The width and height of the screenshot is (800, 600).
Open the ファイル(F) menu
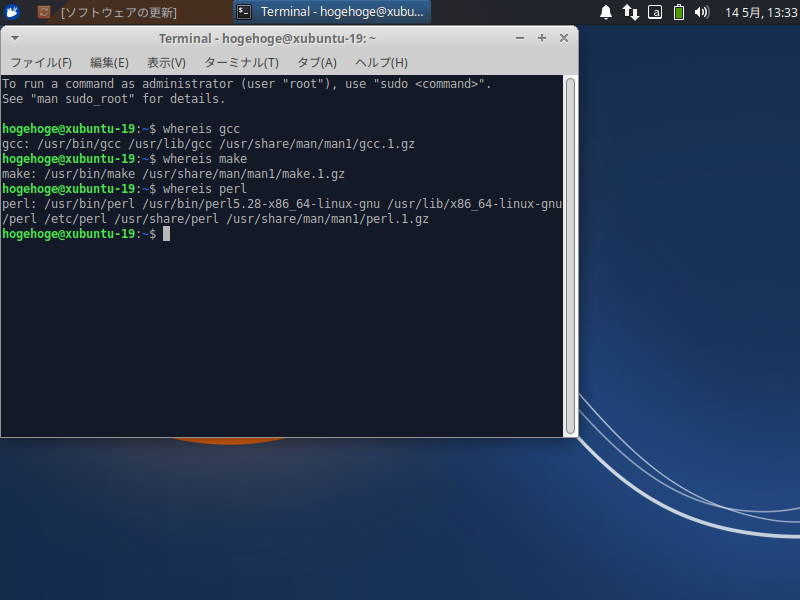(x=41, y=63)
